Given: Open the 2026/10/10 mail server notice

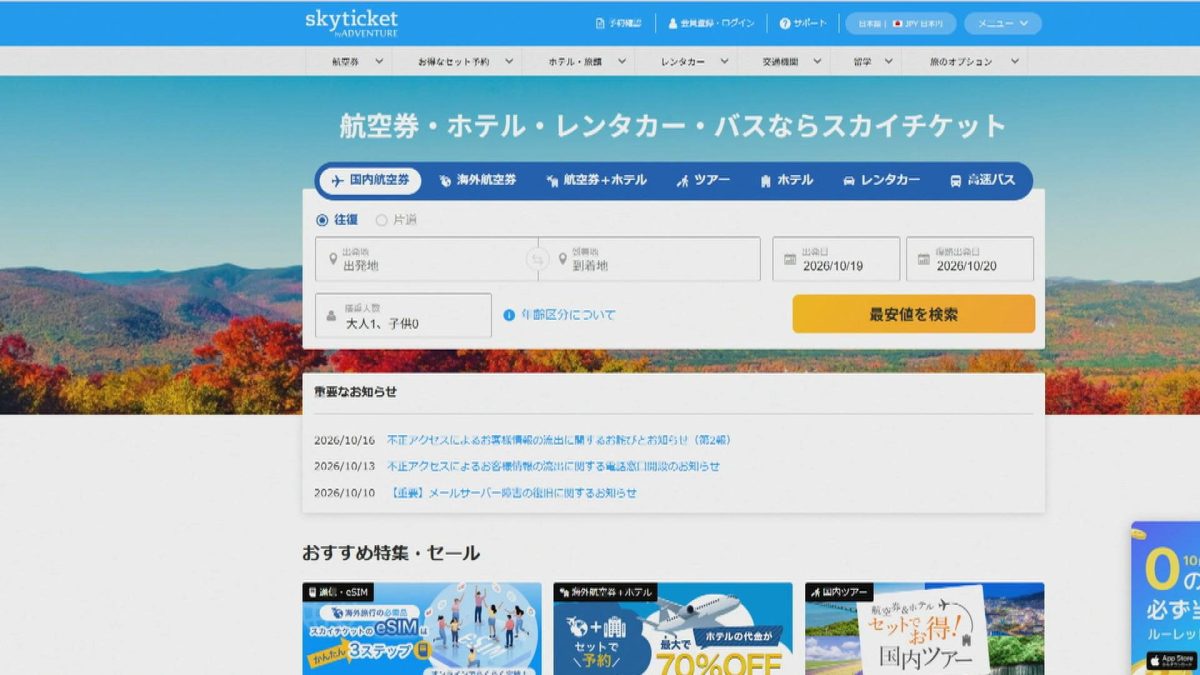Looking at the screenshot, I should [512, 493].
